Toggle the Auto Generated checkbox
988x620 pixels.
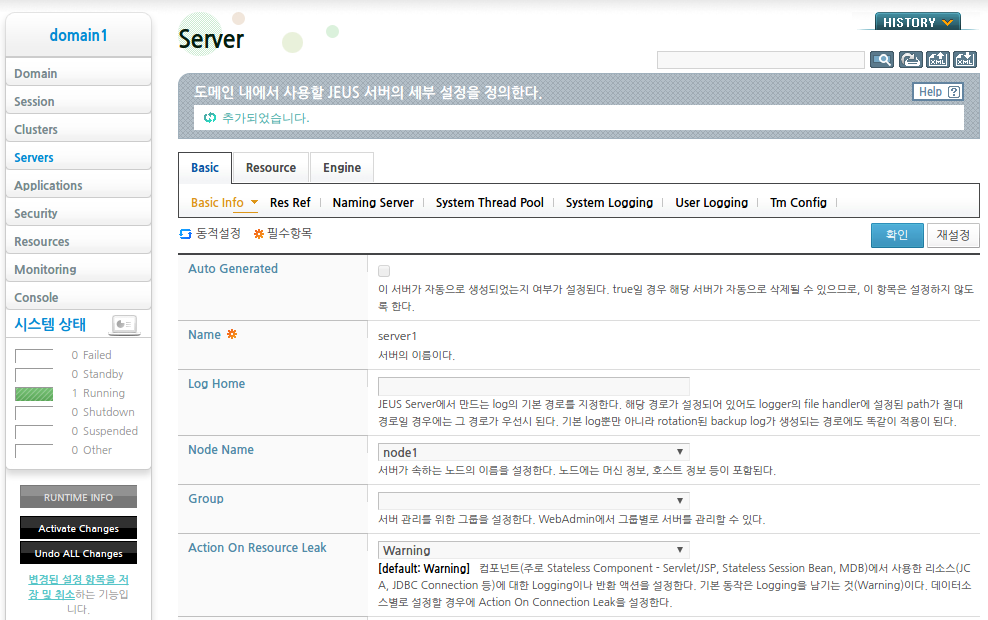(384, 271)
